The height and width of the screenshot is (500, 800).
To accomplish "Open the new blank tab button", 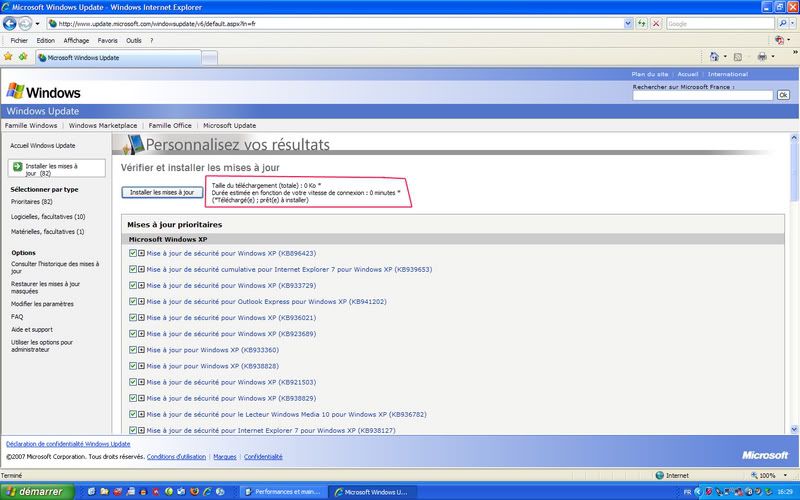I will click(x=209, y=58).
